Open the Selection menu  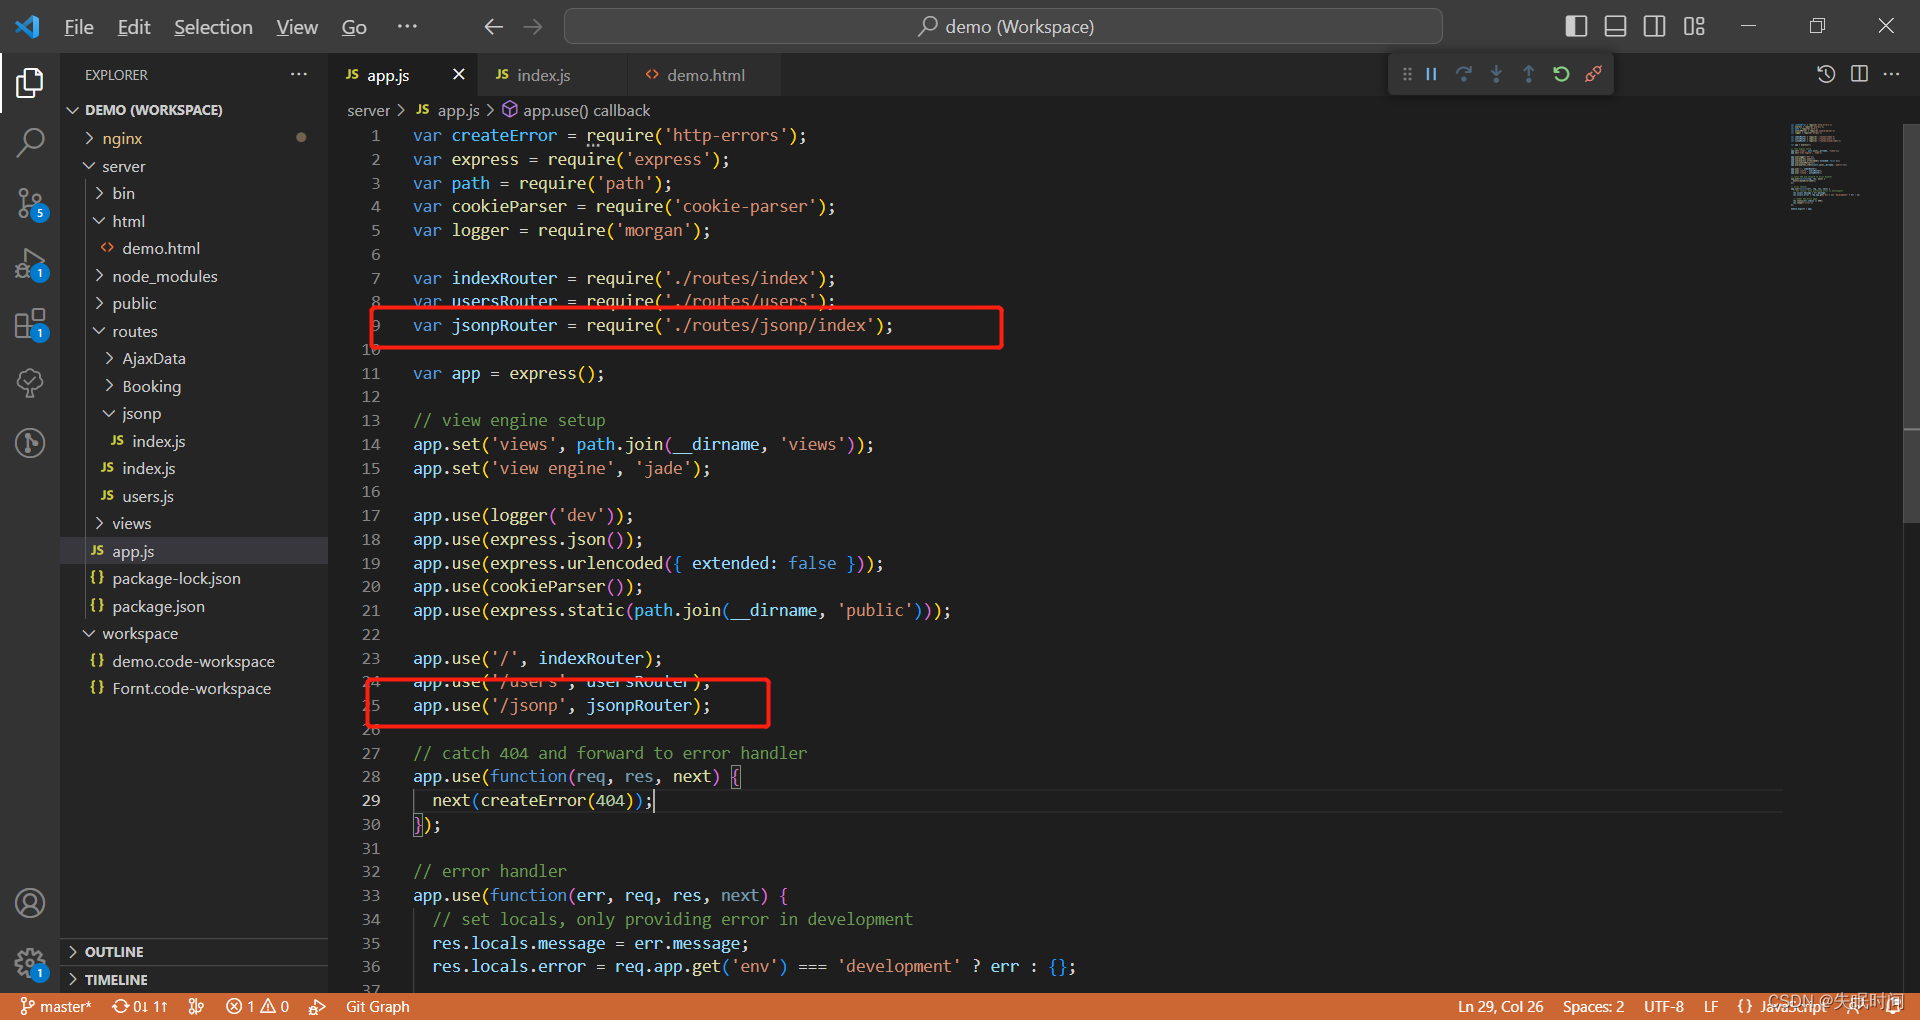tap(213, 27)
